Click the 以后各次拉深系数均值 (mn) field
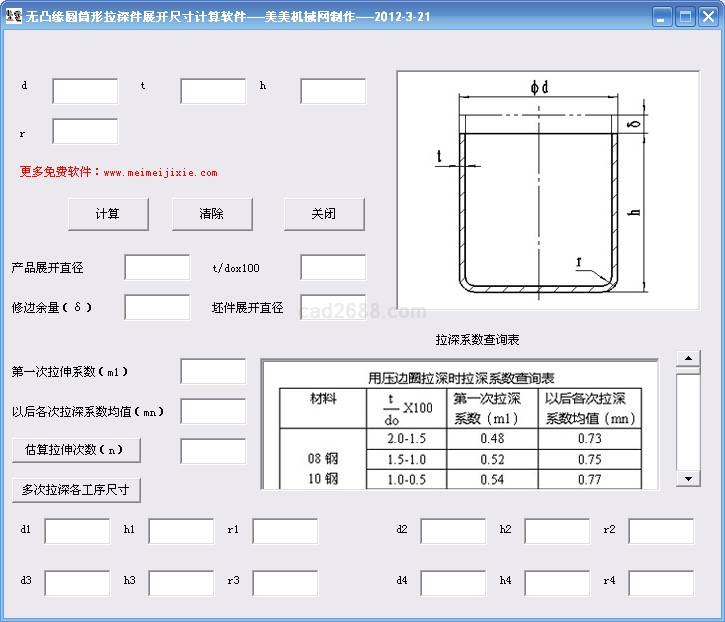725x622 pixels. pyautogui.click(x=213, y=411)
